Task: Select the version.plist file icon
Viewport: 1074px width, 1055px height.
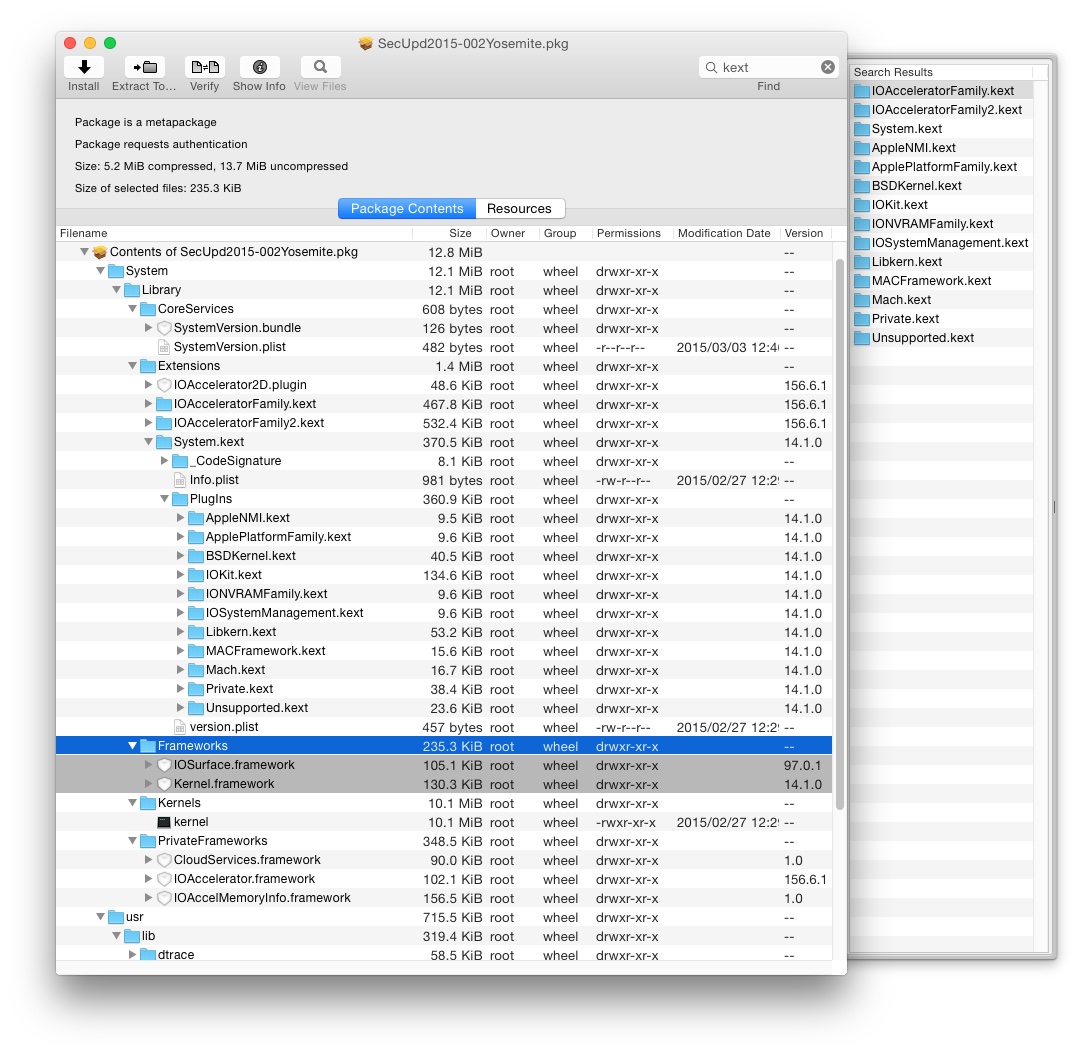Action: pos(179,727)
